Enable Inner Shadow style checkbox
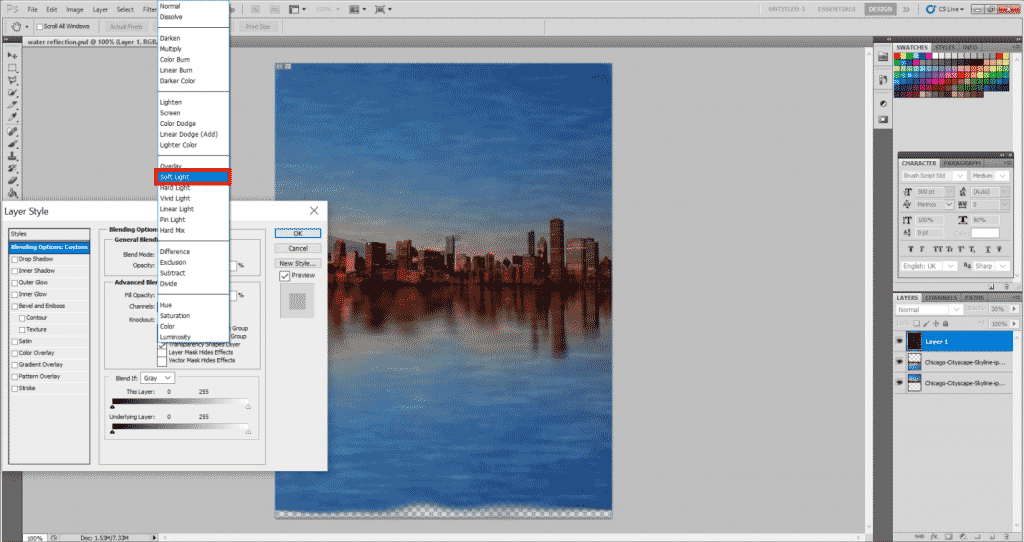The image size is (1024, 542). 14,271
